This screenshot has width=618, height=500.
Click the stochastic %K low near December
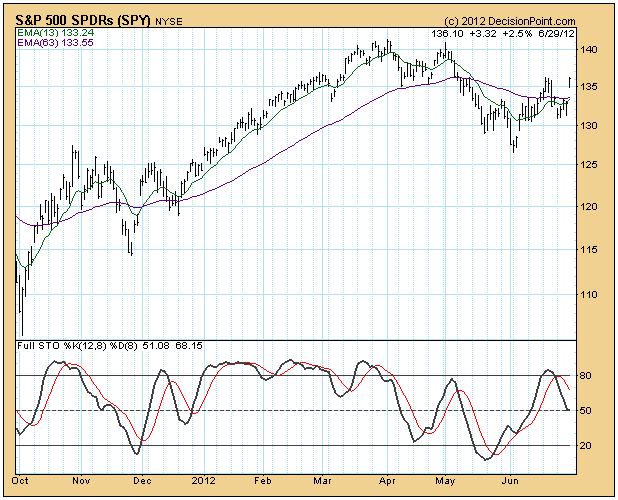tap(137, 453)
